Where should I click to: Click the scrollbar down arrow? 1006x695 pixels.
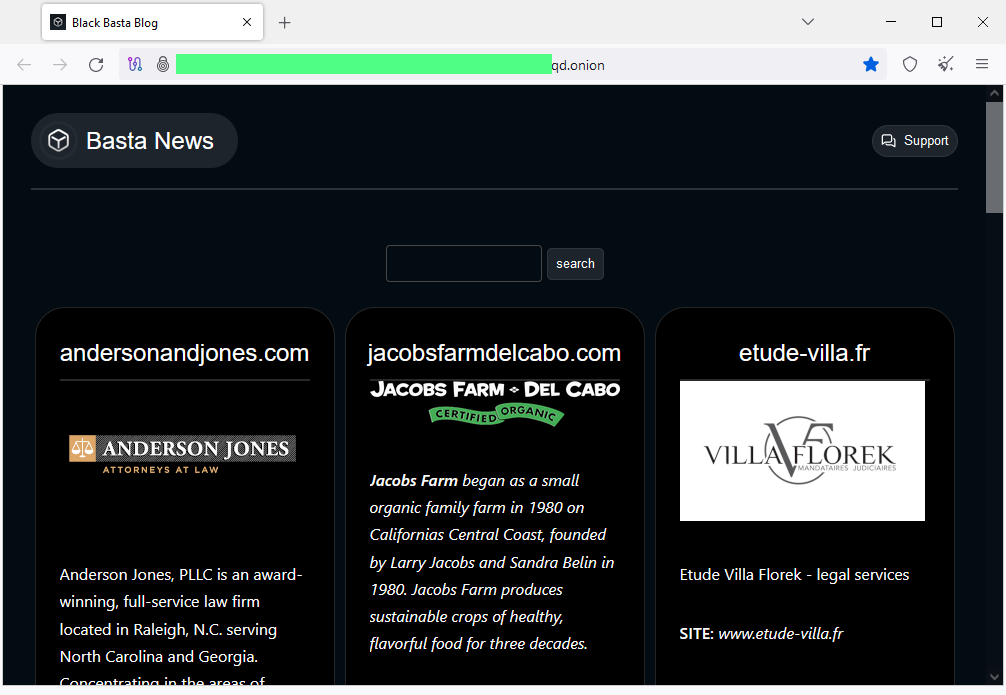994,677
